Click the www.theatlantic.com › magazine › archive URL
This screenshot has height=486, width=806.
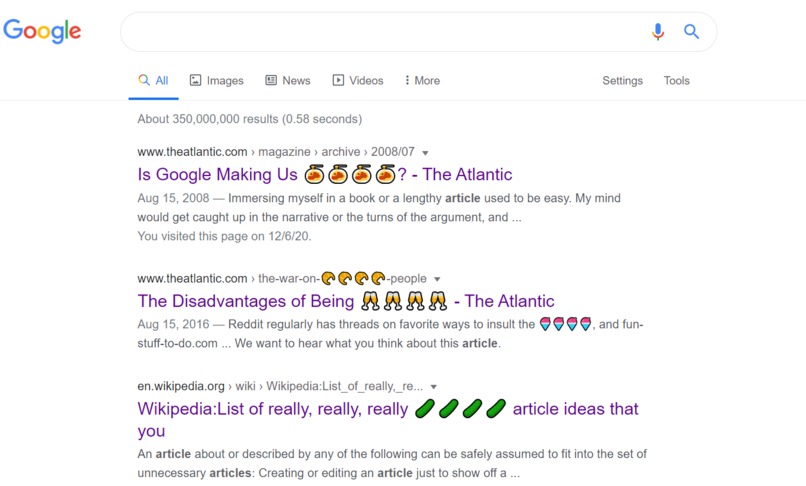276,152
